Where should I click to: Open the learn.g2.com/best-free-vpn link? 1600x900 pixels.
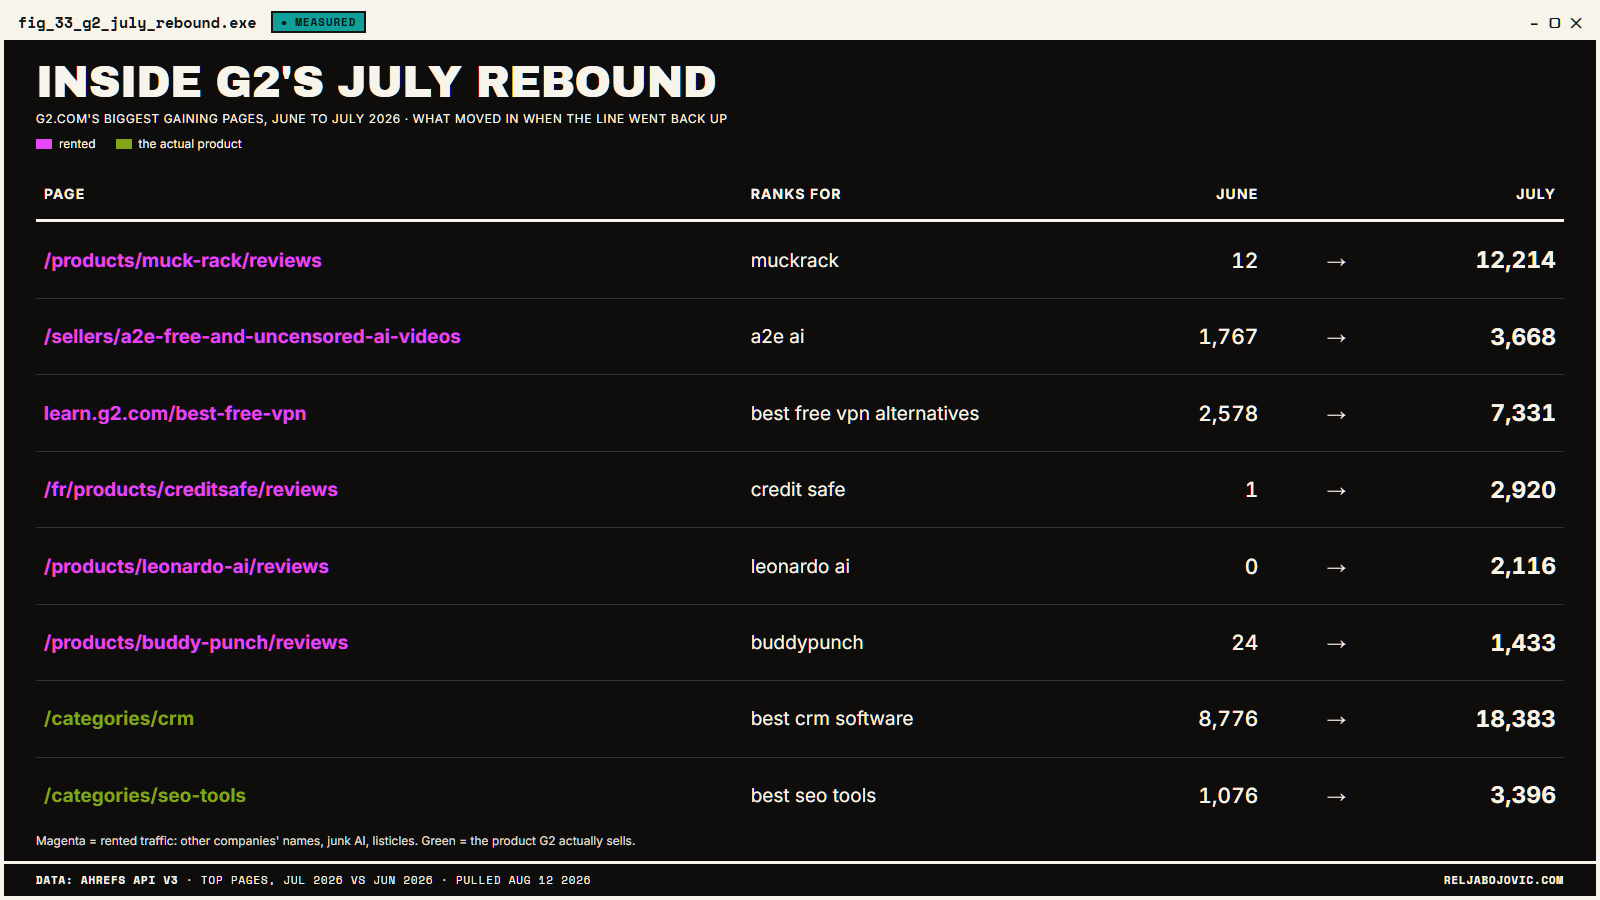[175, 413]
